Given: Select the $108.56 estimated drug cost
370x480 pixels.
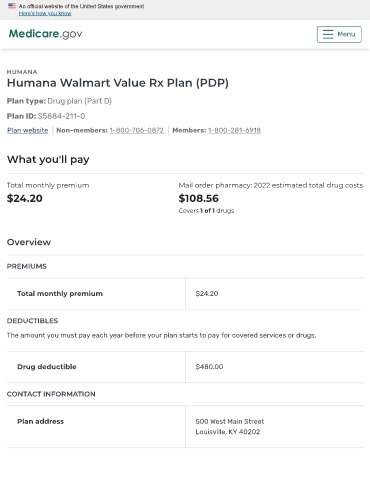Looking at the screenshot, I should (199, 198).
